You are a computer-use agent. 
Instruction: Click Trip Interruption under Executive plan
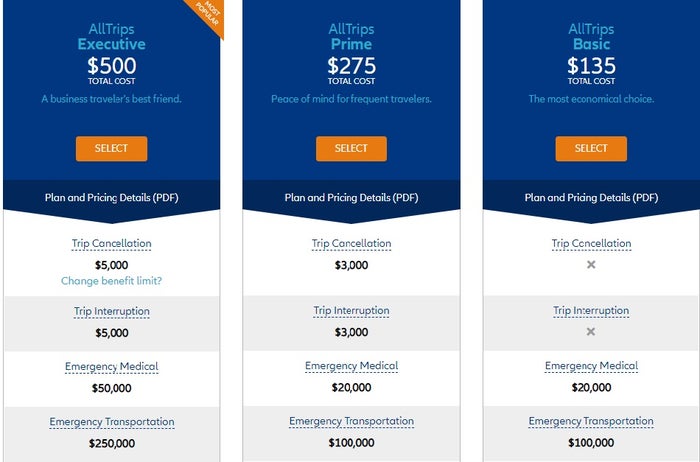click(112, 311)
